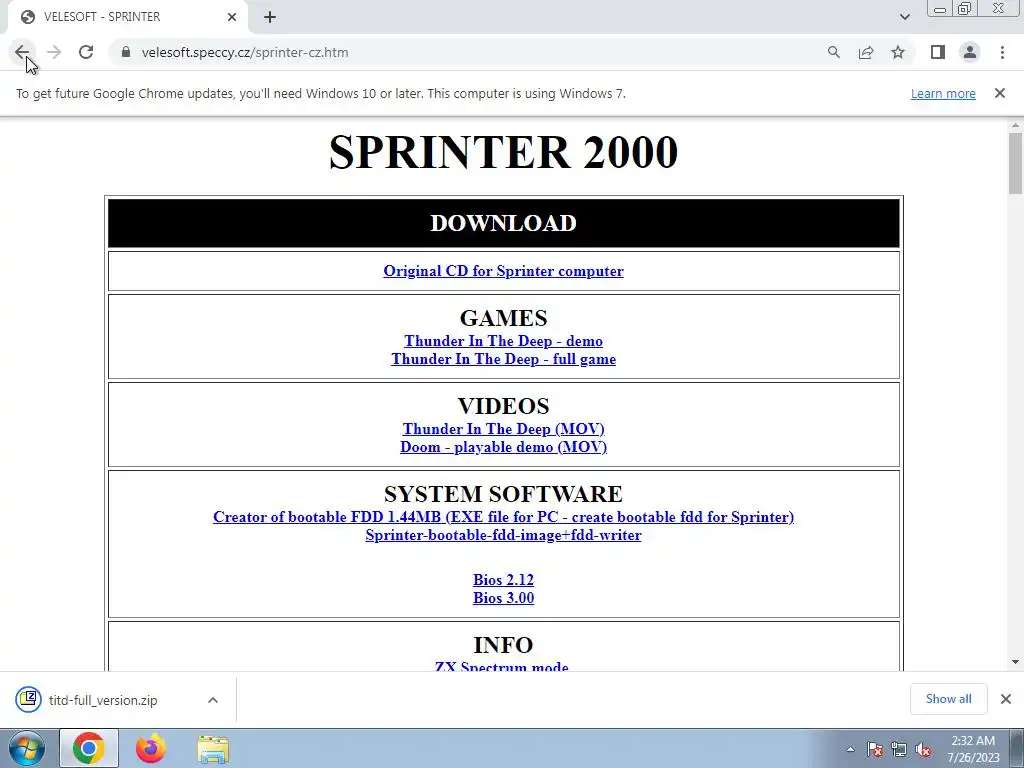Download Thunder In The Deep - full game
Screen dimensions: 1024x768
504,359
